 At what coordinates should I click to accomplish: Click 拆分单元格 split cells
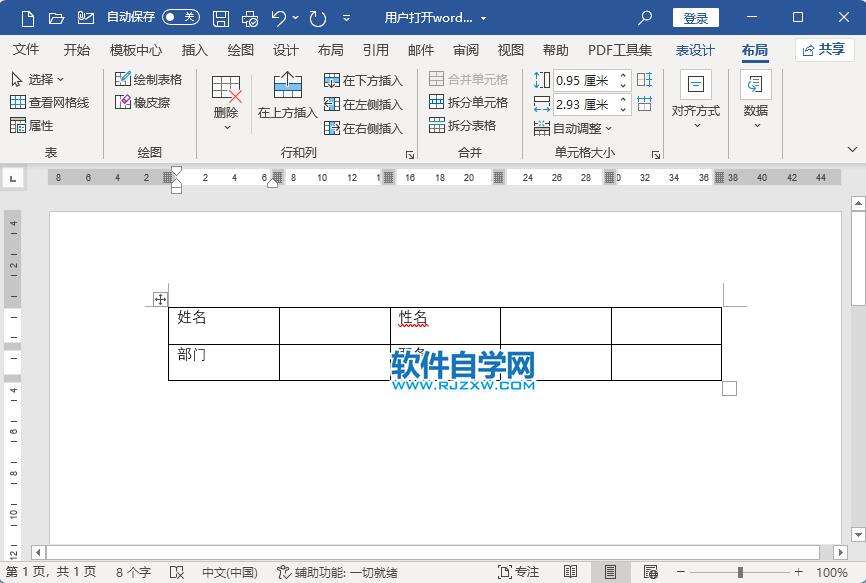click(x=468, y=102)
